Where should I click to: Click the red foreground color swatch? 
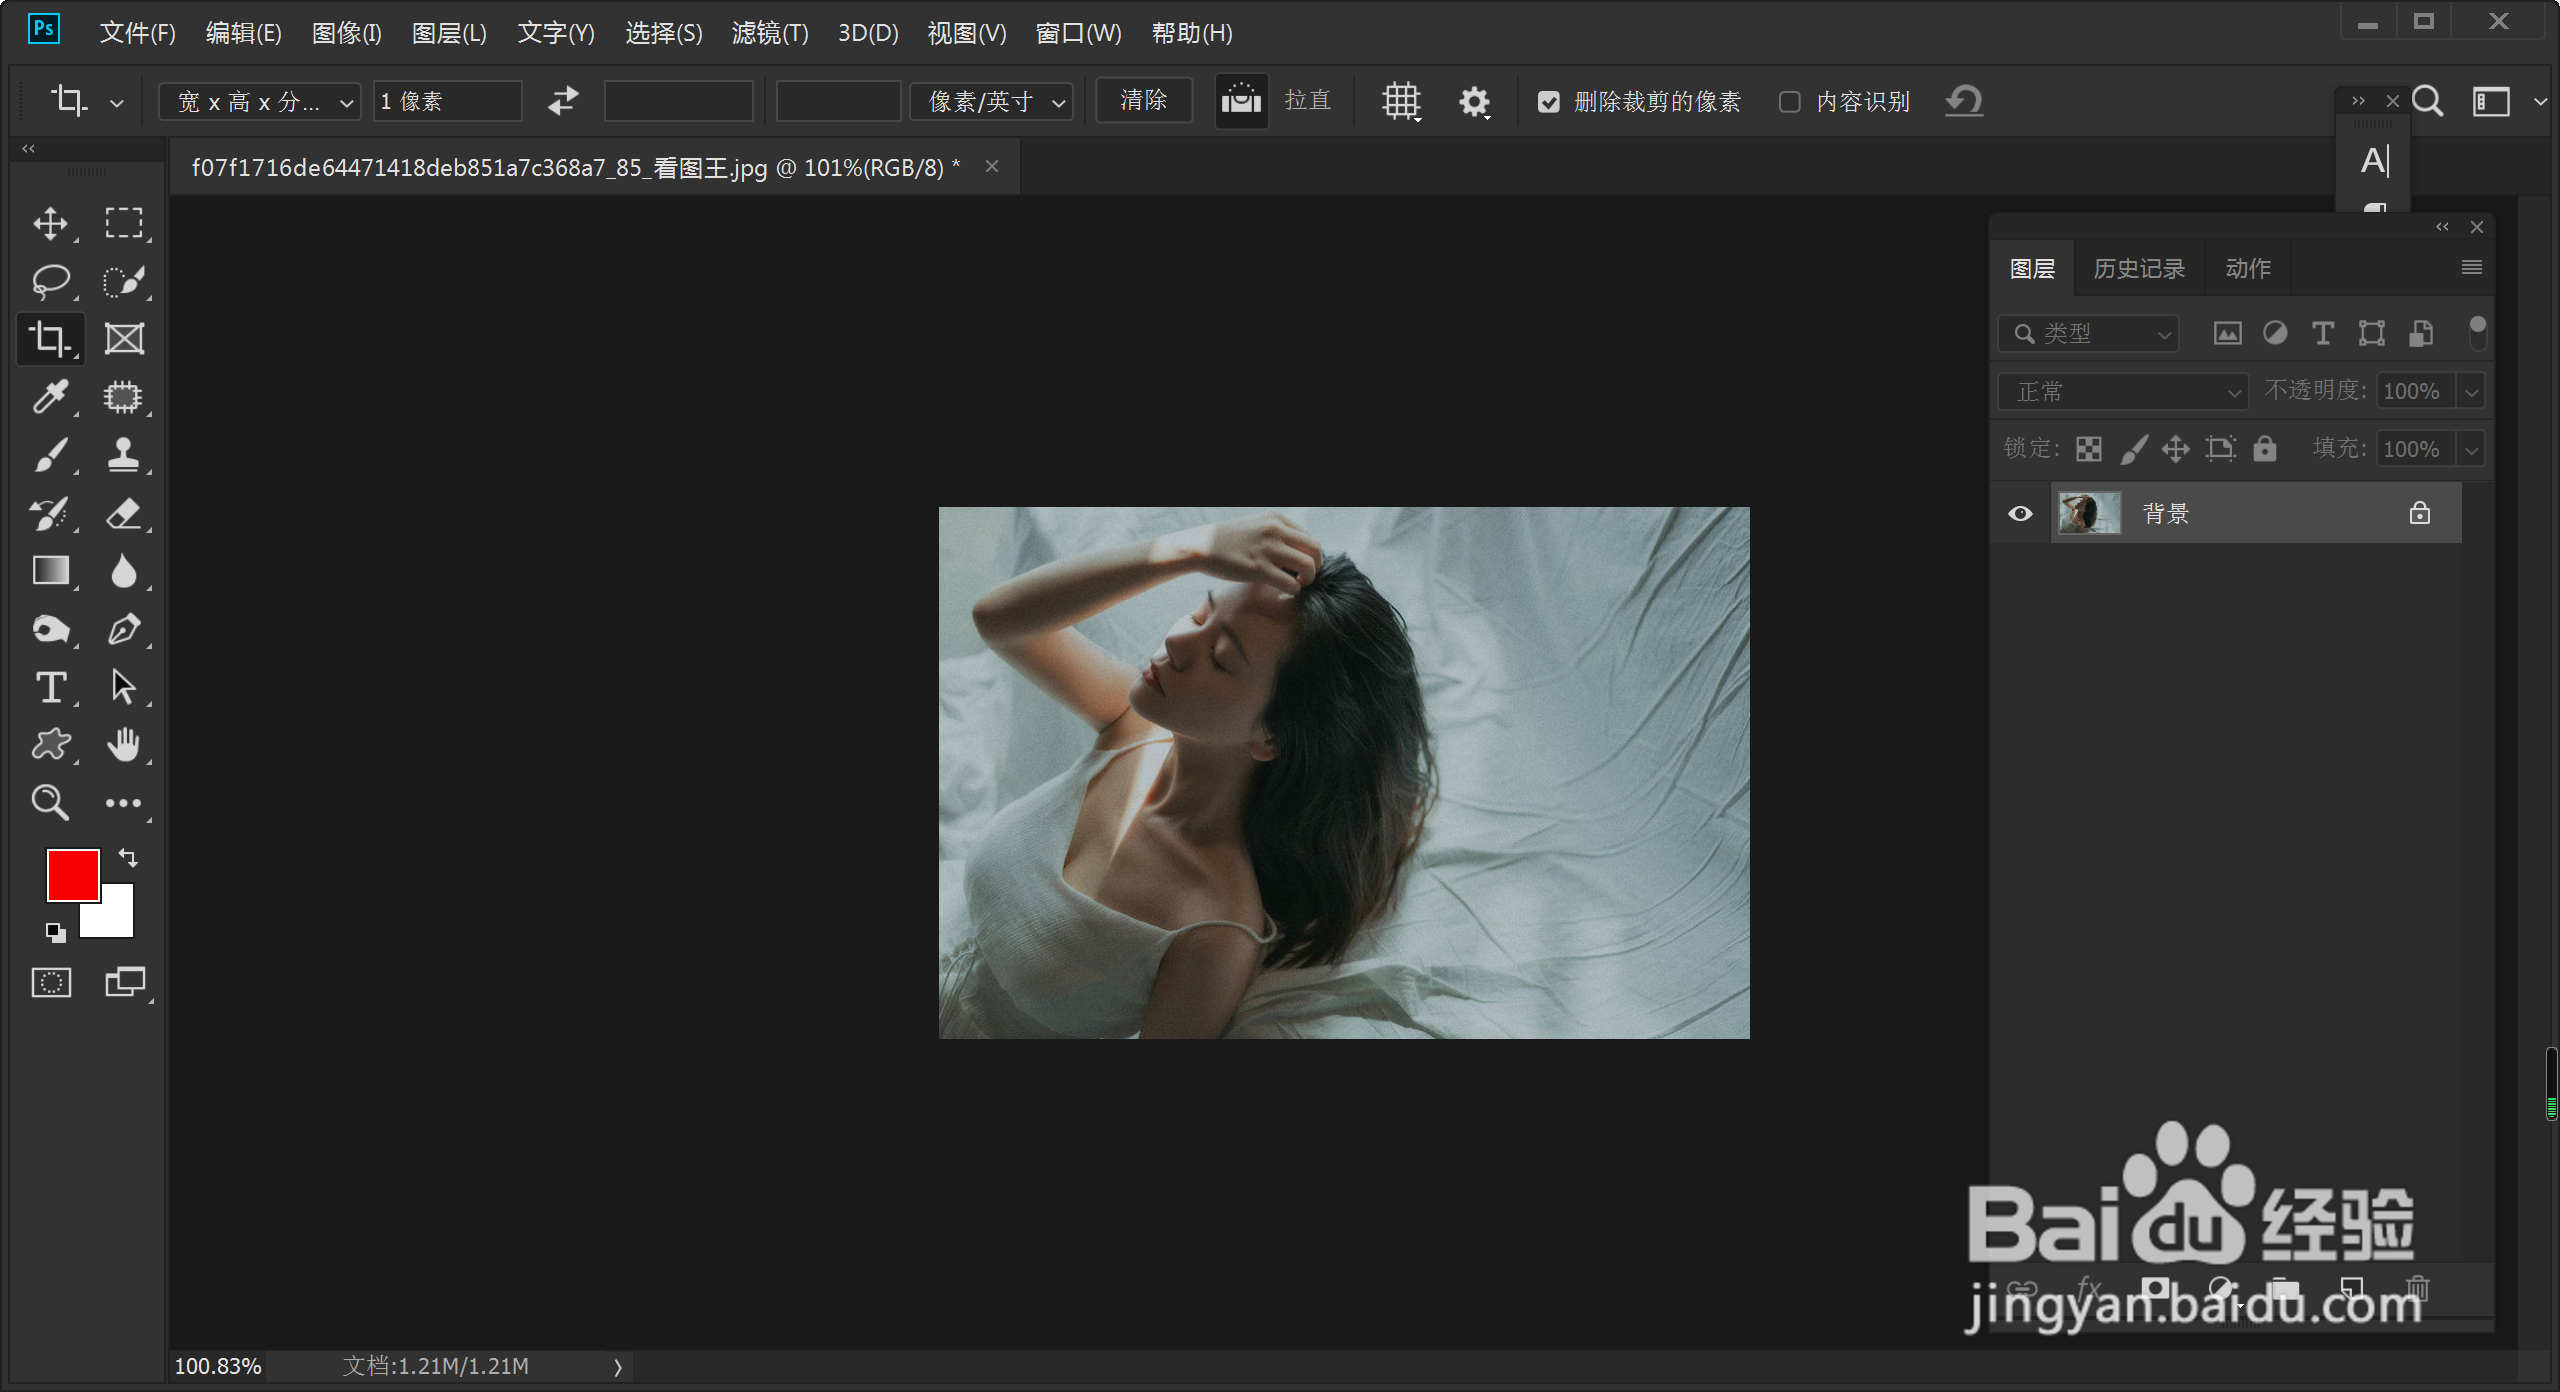71,873
